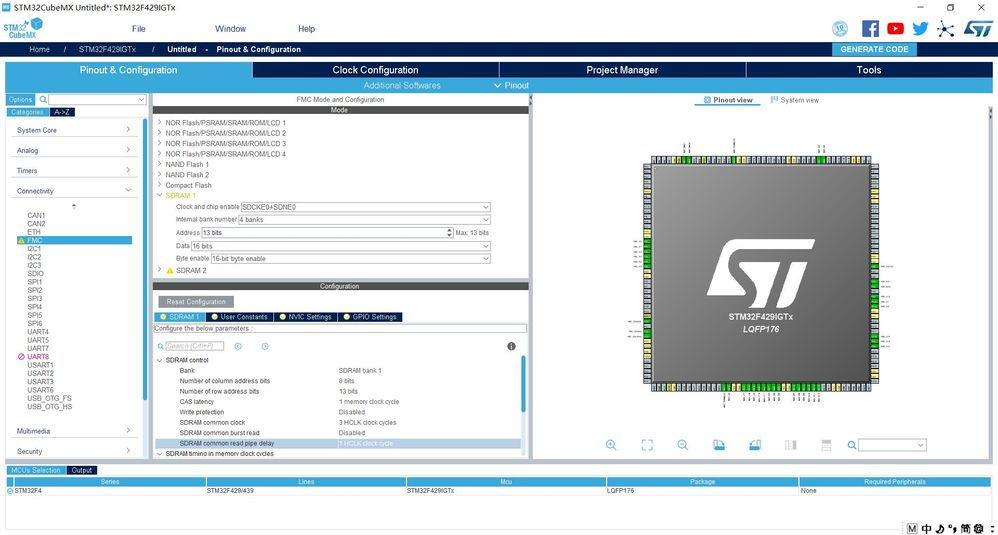
Task: Zoom in on the chip pinout view
Action: [611, 445]
